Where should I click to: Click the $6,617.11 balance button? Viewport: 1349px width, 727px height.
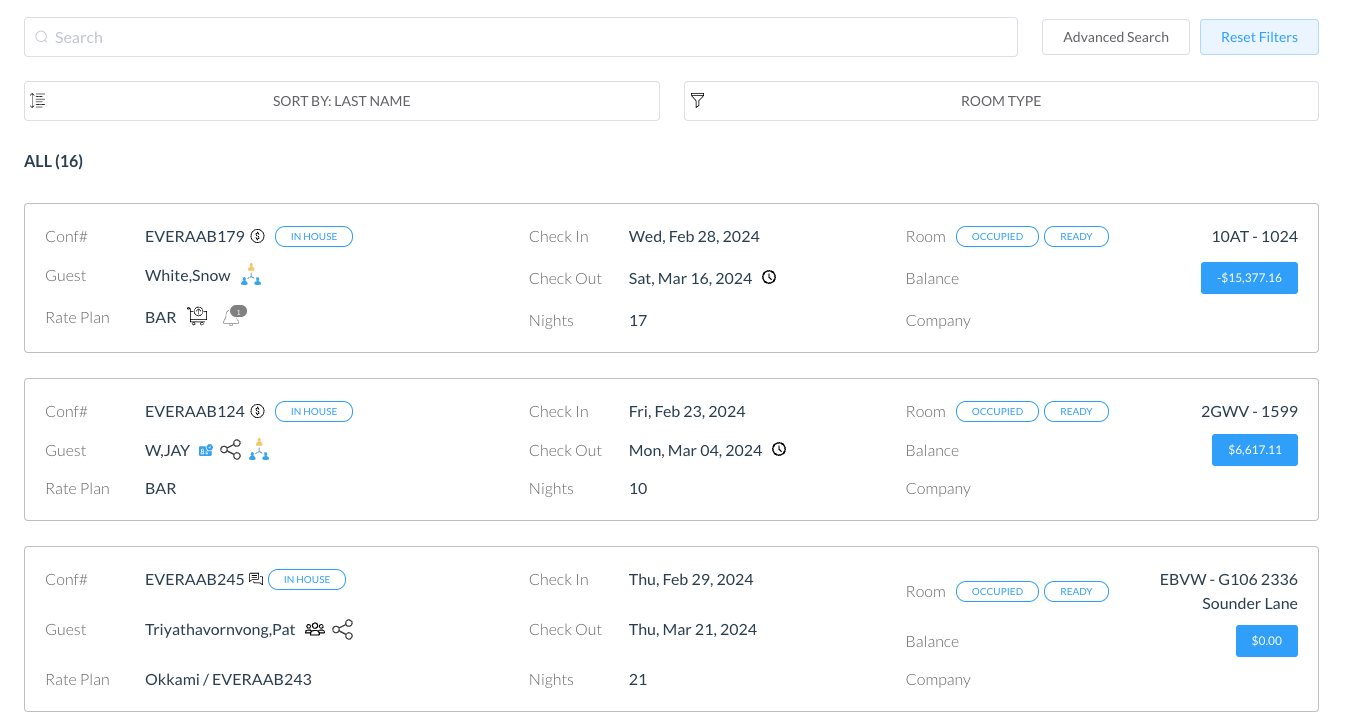click(1254, 450)
